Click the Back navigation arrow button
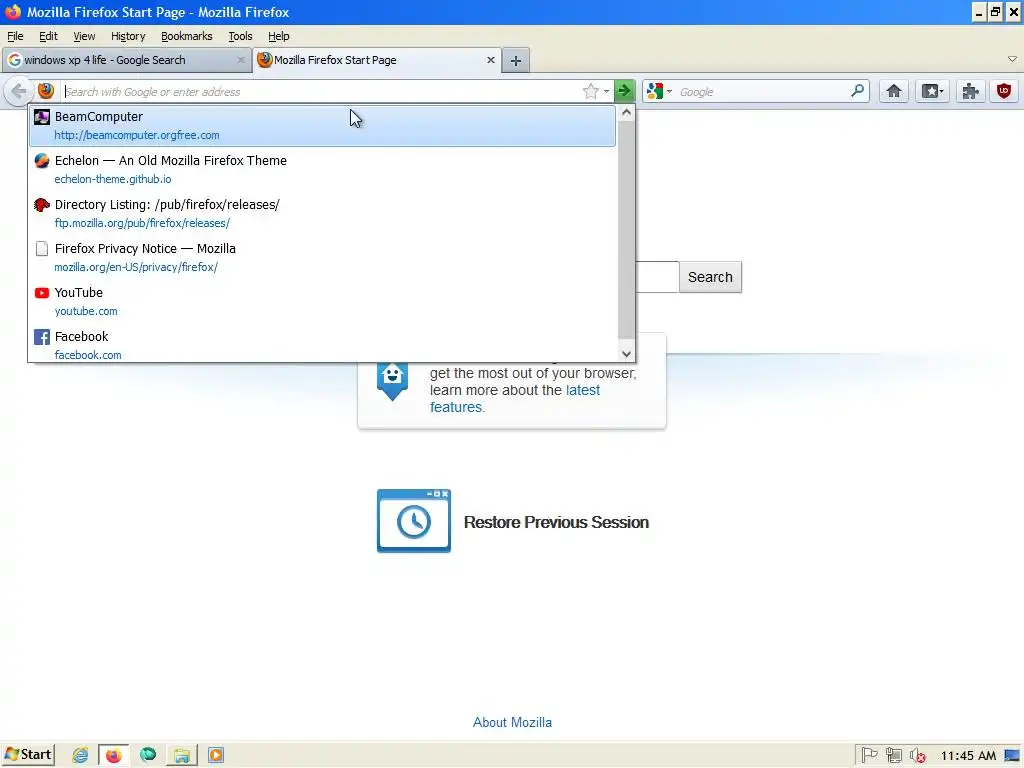 click(x=18, y=91)
